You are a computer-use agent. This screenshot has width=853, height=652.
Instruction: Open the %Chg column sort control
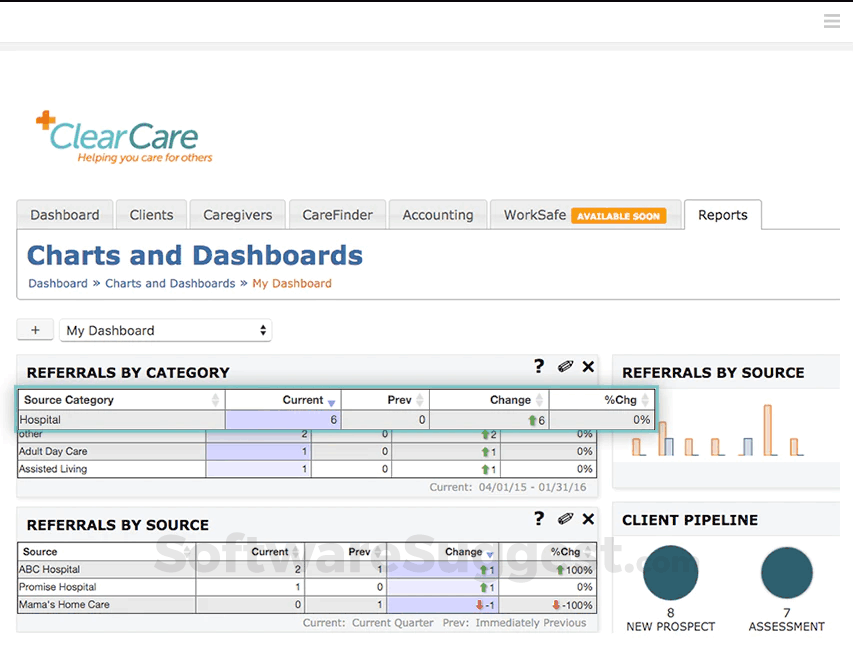(646, 399)
